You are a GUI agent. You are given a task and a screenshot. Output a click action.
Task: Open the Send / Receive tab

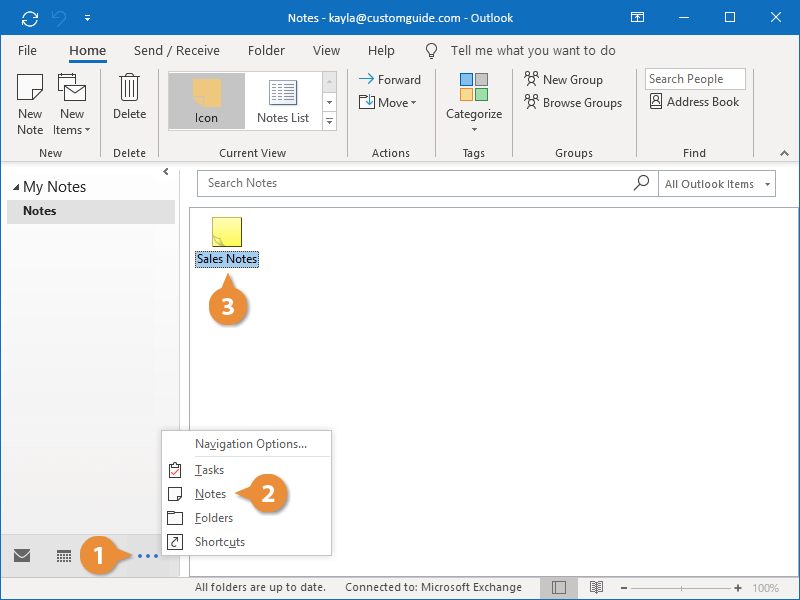coord(177,51)
